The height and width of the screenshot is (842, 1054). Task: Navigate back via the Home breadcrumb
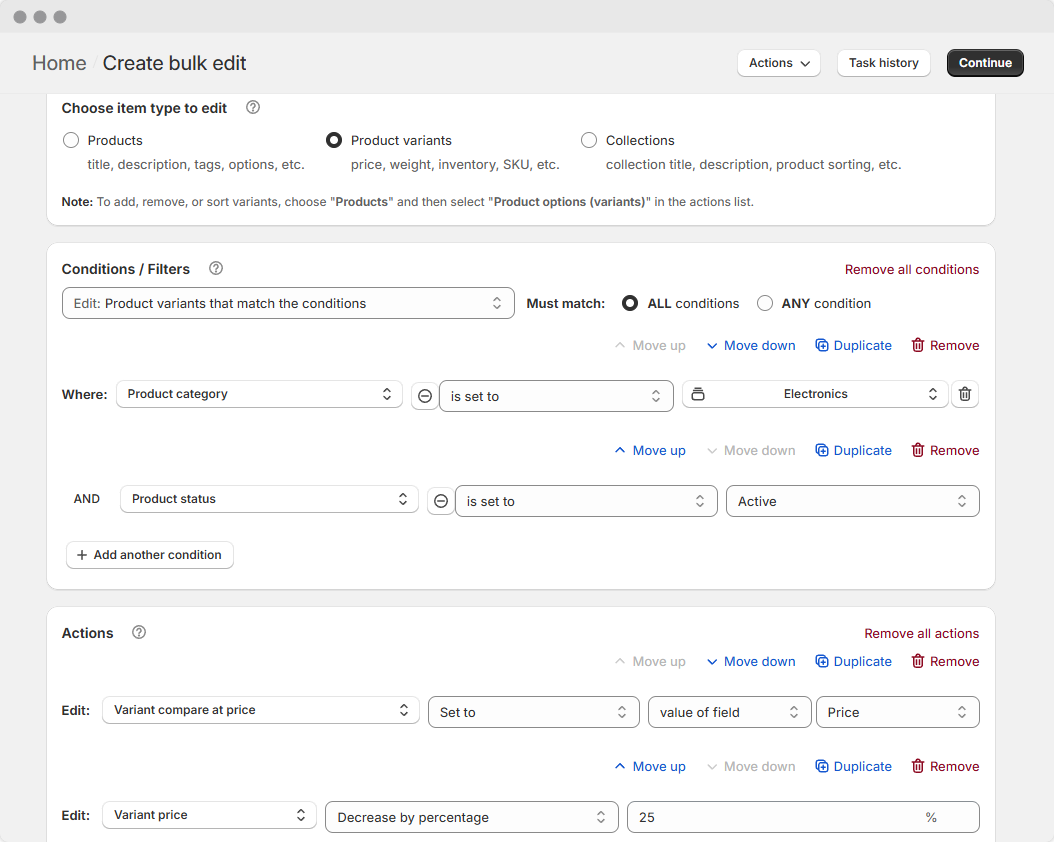click(59, 63)
